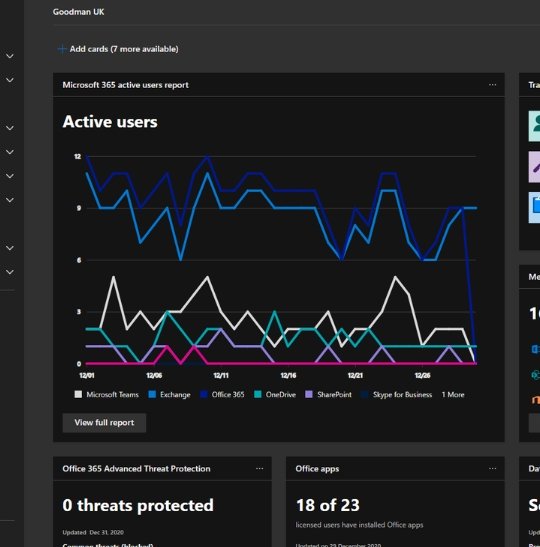540x547 pixels.
Task: Open the Advanced Threat Protection card ellipsis menu
Action: pyautogui.click(x=260, y=469)
